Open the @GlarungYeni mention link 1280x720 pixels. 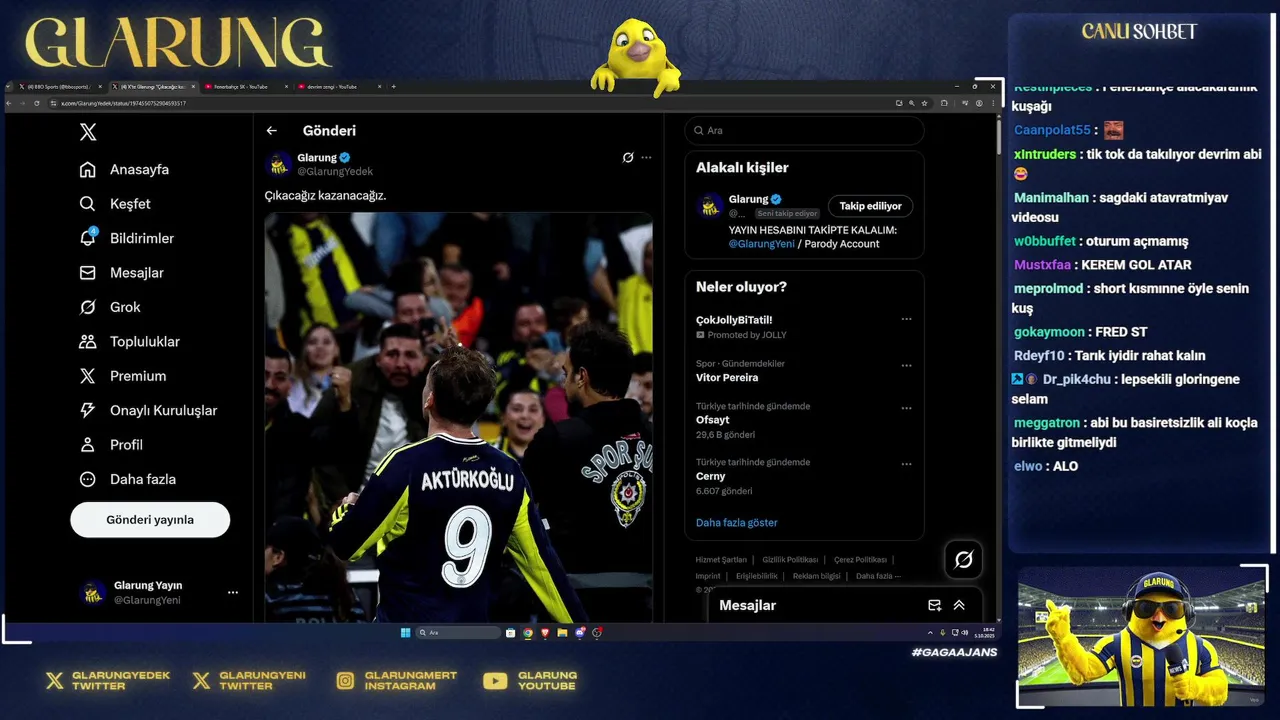[x=762, y=244]
